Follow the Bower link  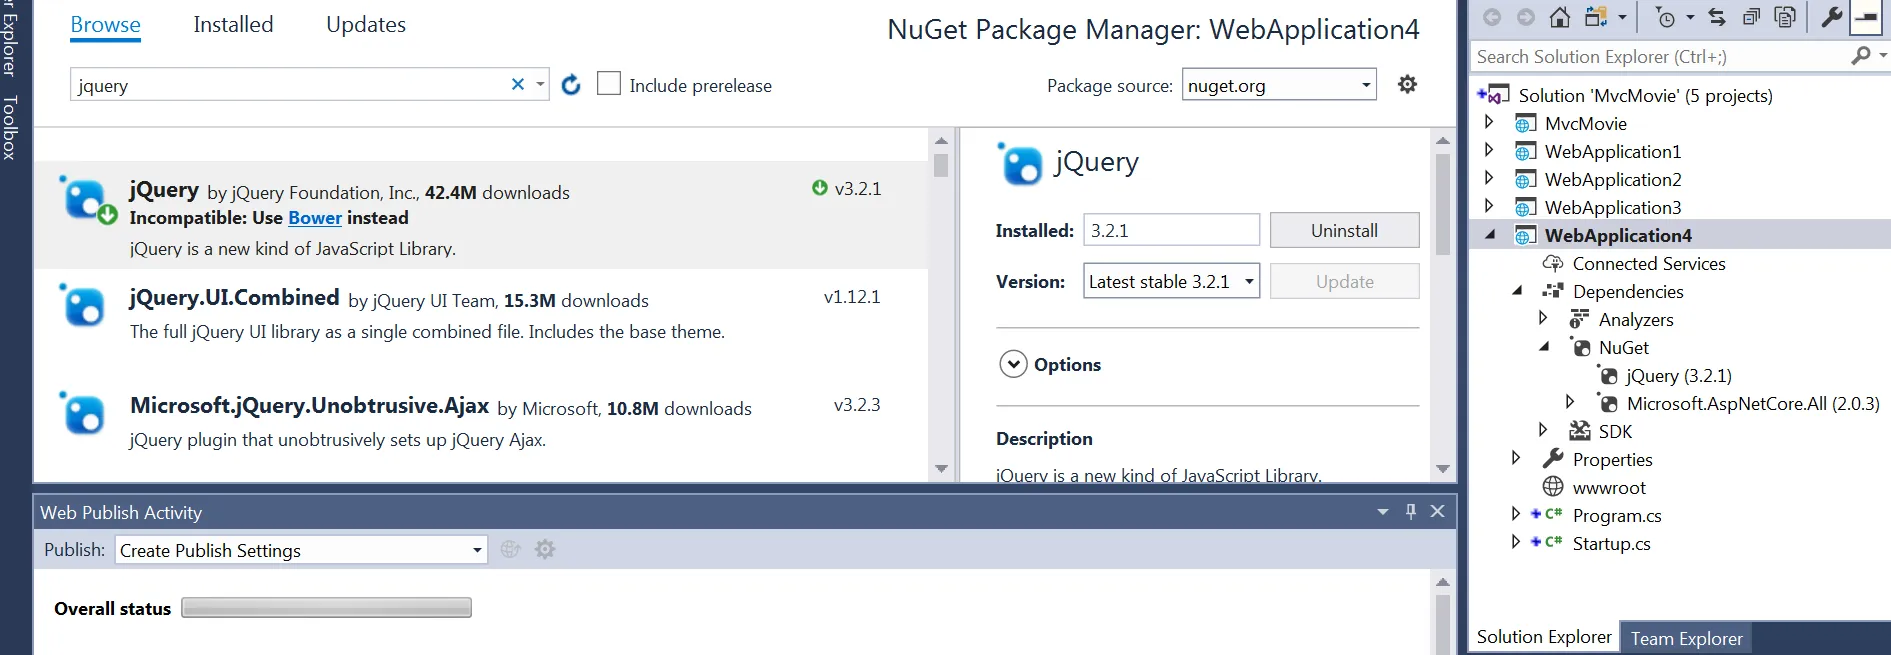click(315, 218)
